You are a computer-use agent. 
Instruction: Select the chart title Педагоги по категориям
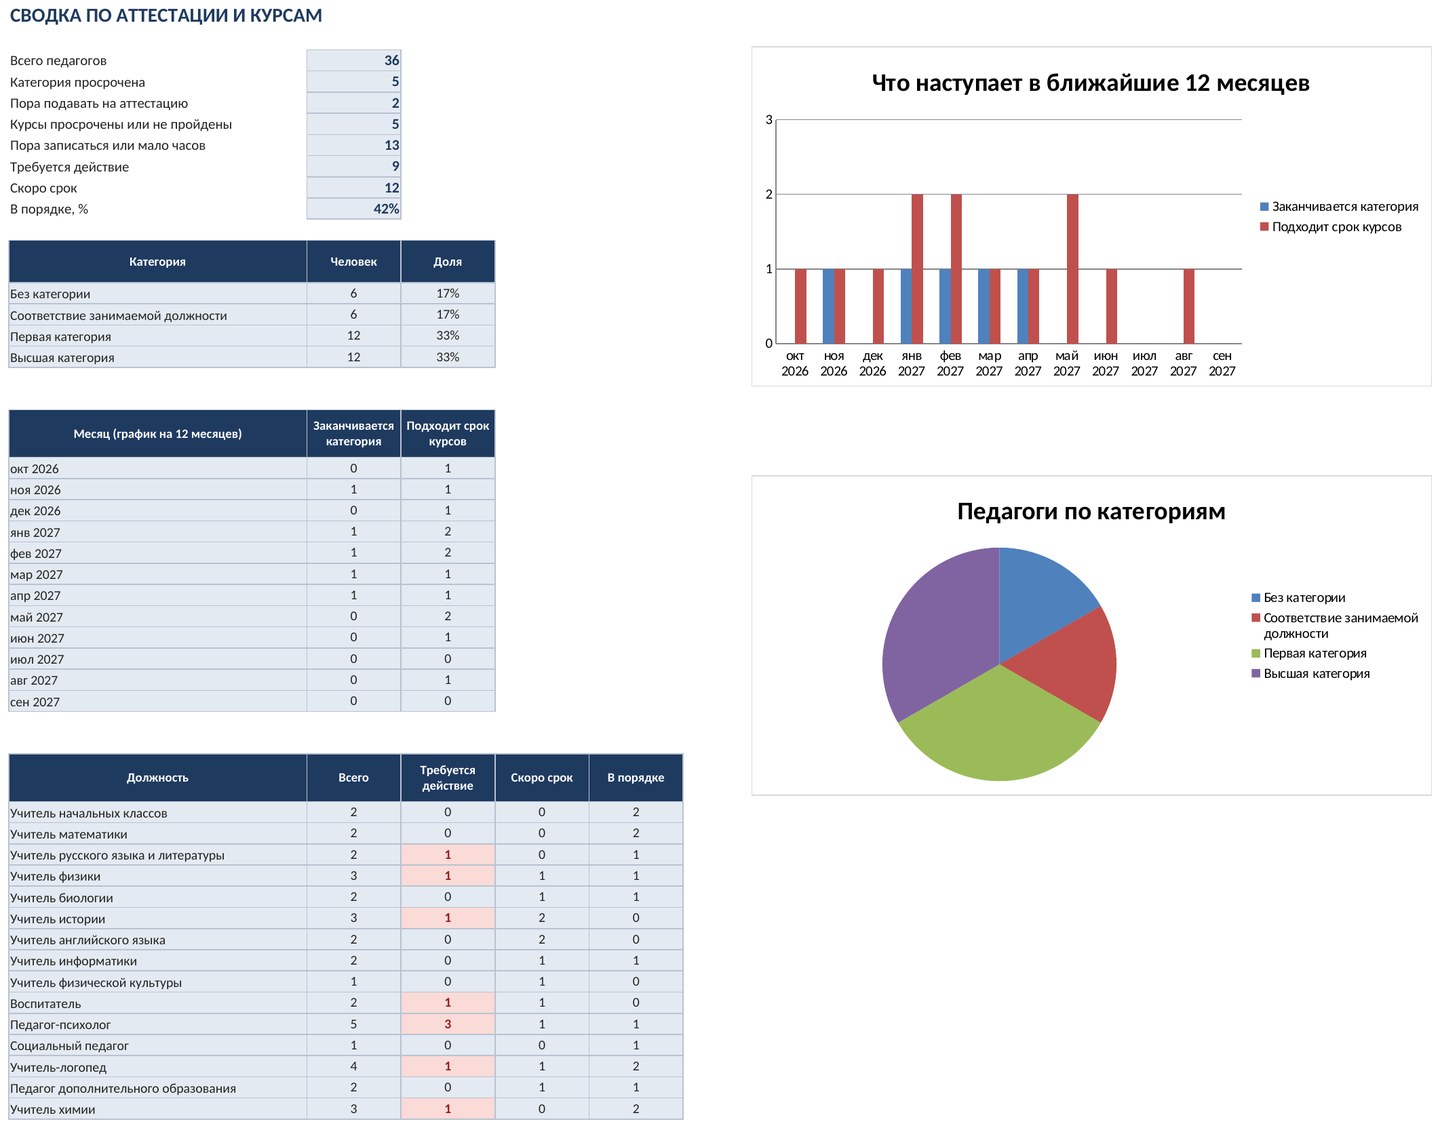1091,511
